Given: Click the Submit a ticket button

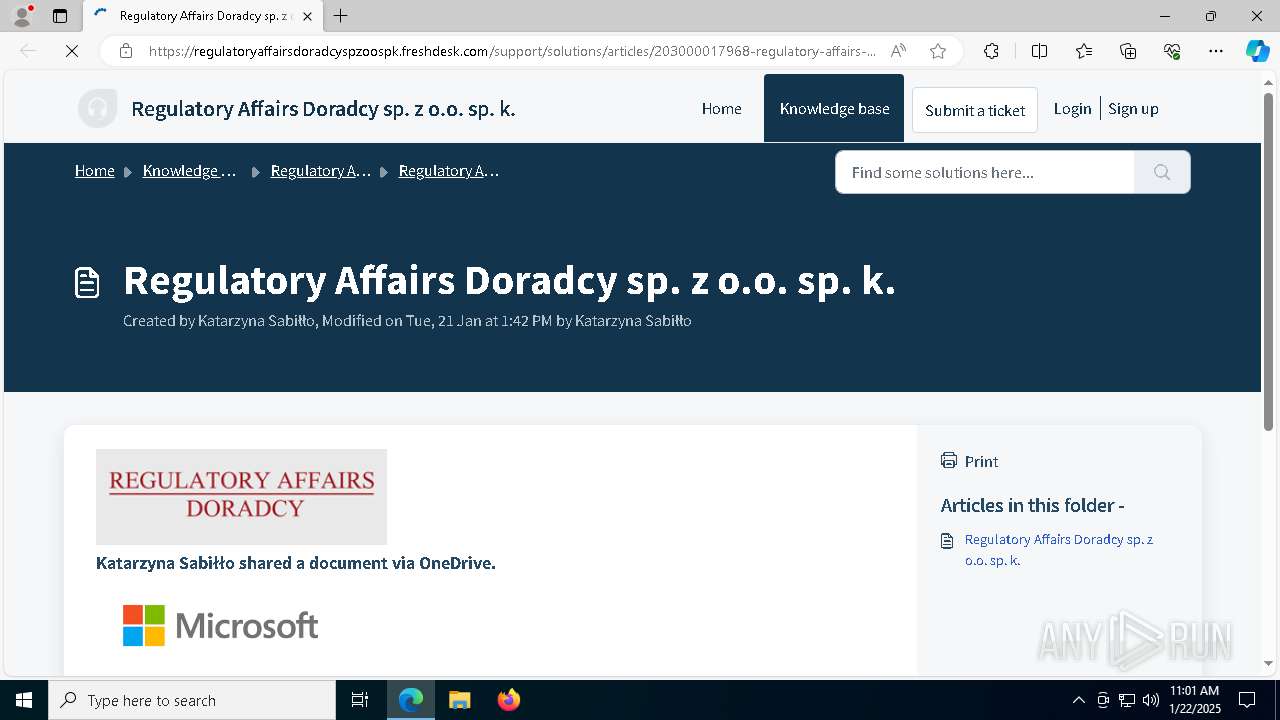Looking at the screenshot, I should tap(975, 110).
